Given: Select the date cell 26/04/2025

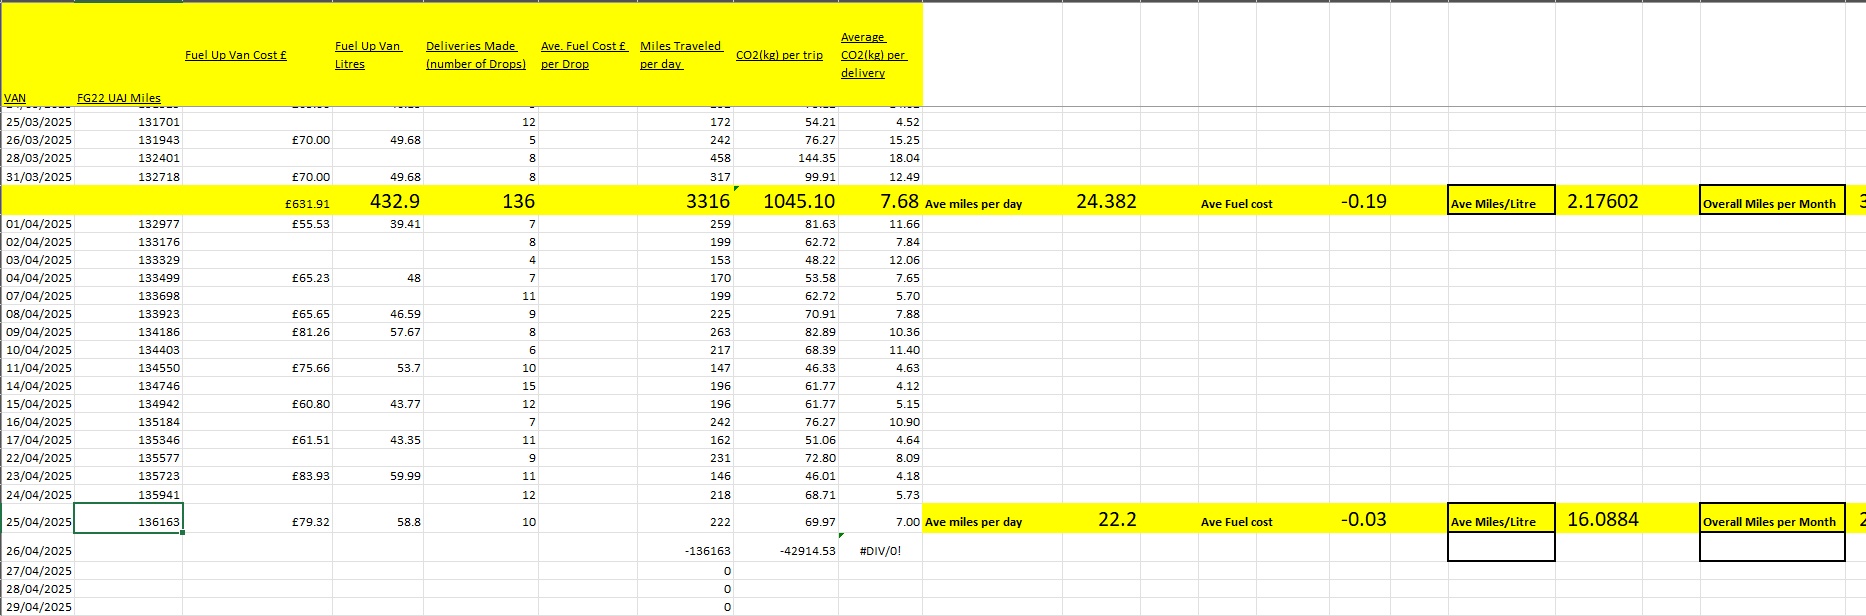Looking at the screenshot, I should 39,551.
